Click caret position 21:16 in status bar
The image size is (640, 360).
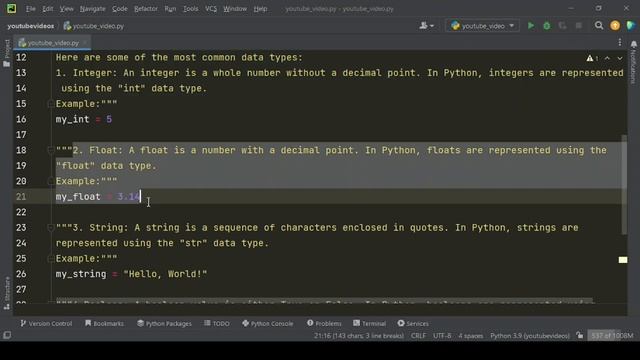click(359, 336)
